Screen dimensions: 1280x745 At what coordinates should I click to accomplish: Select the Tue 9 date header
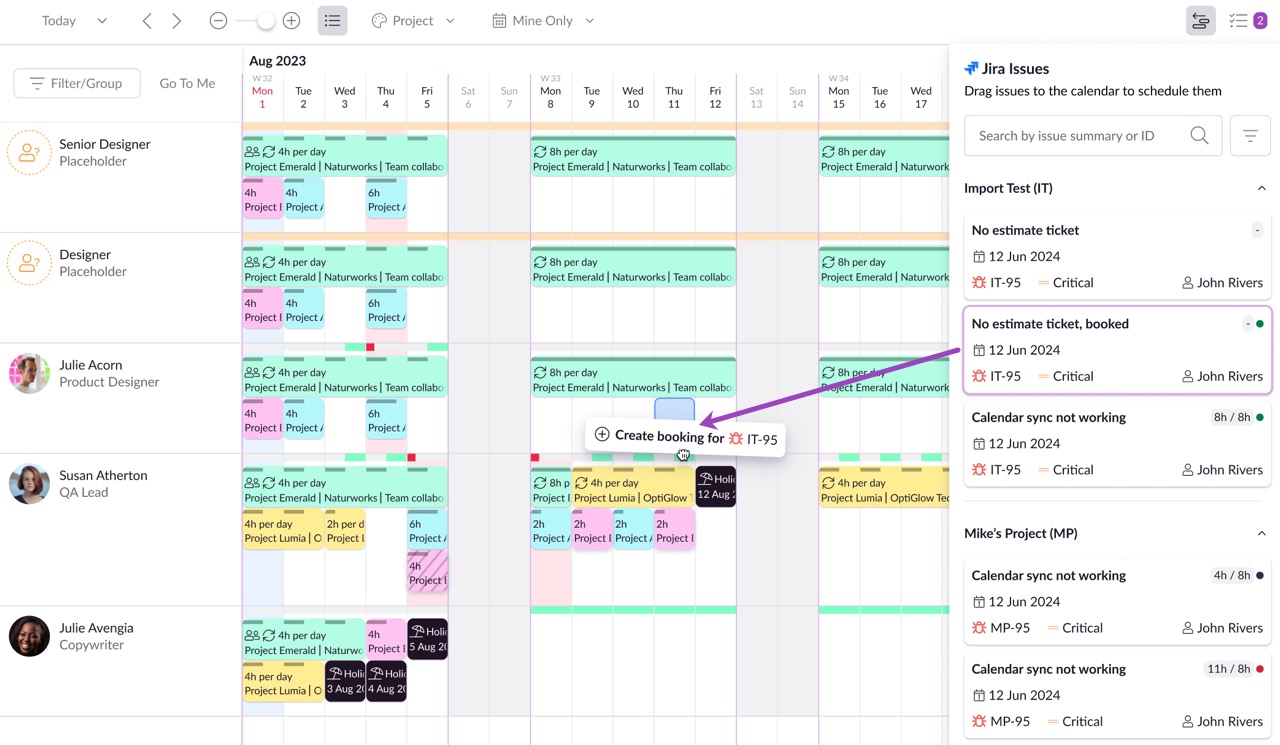click(x=591, y=97)
